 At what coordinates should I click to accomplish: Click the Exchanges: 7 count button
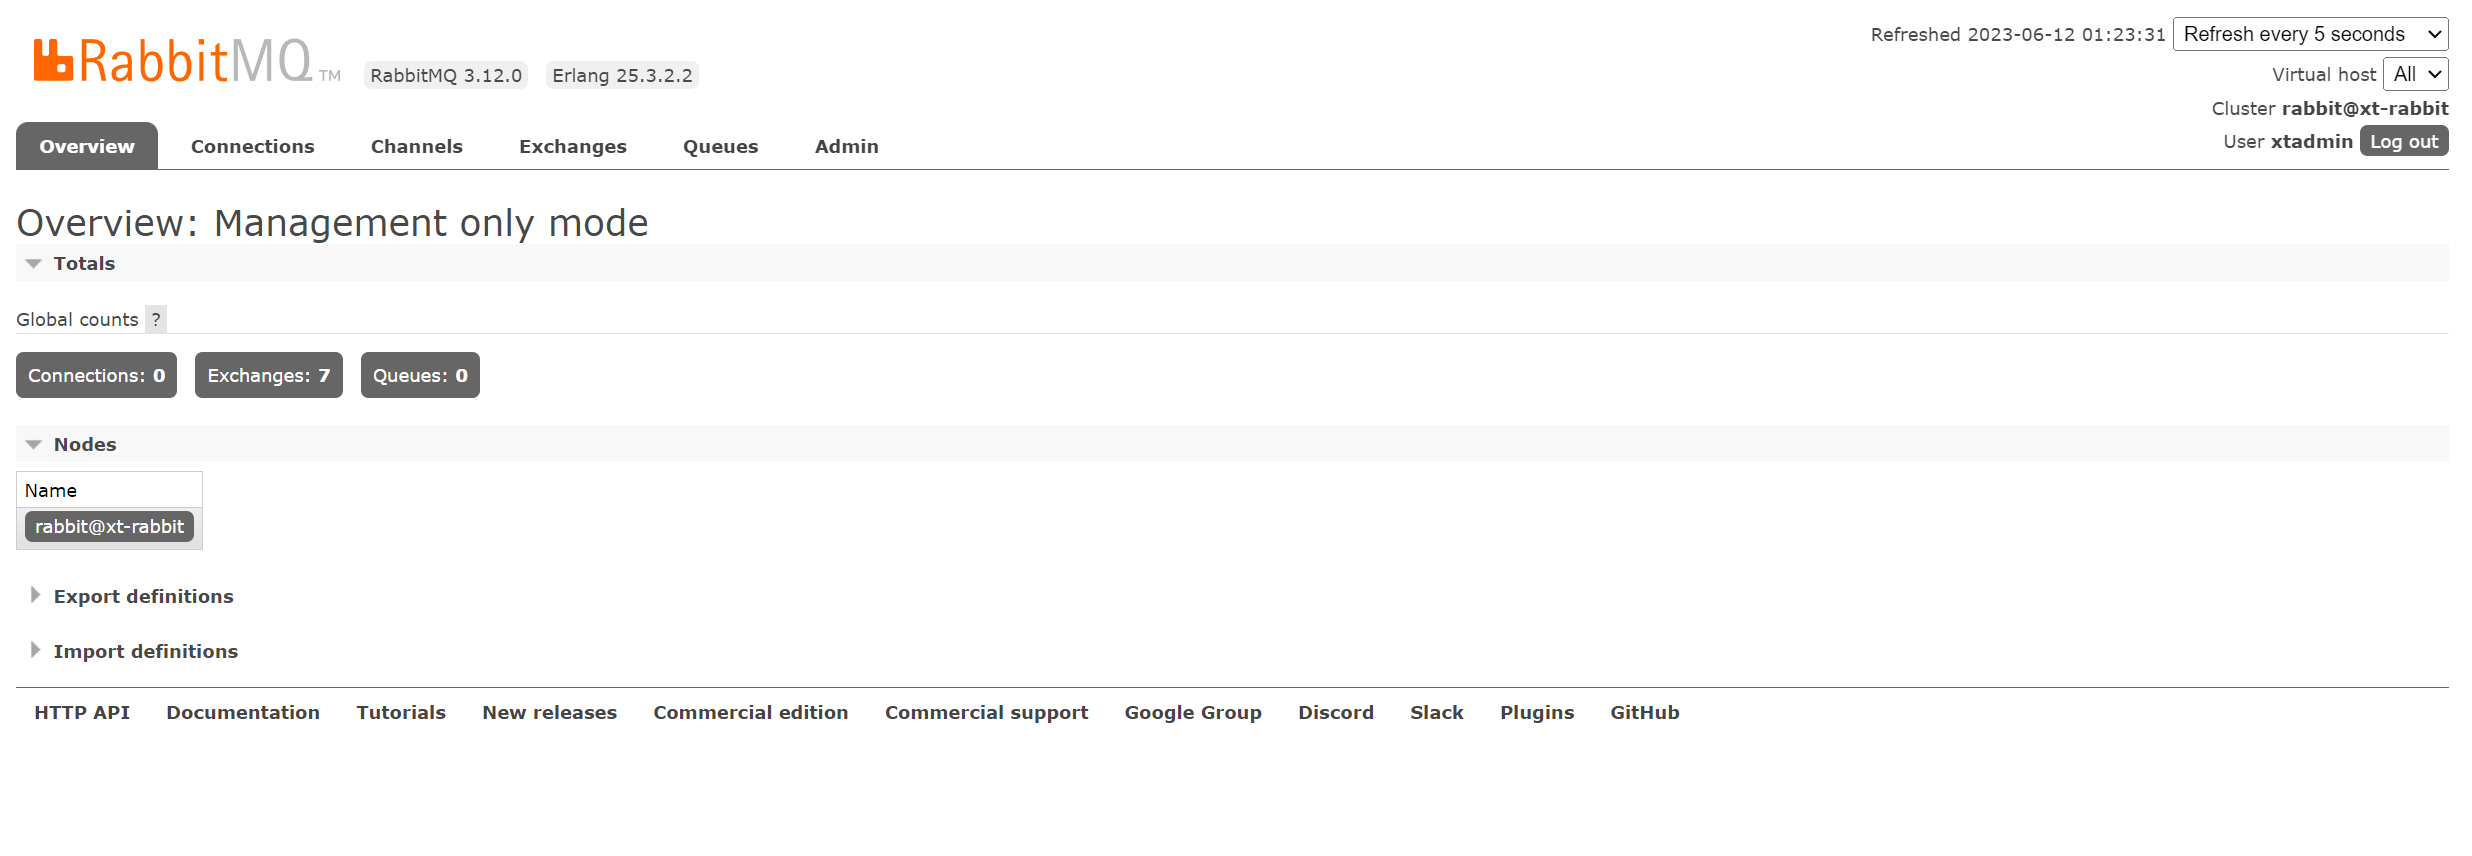[x=269, y=375]
